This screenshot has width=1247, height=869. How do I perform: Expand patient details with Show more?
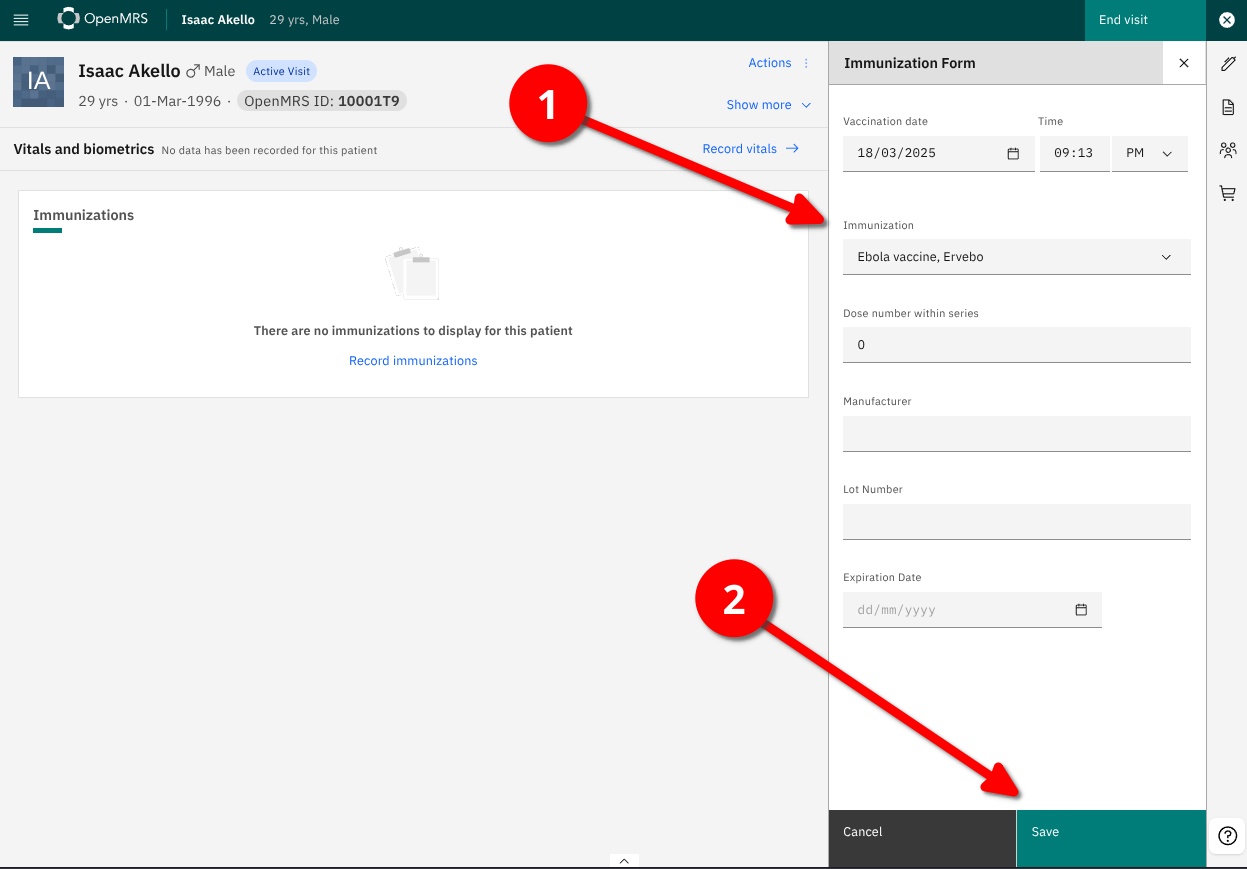(x=768, y=105)
